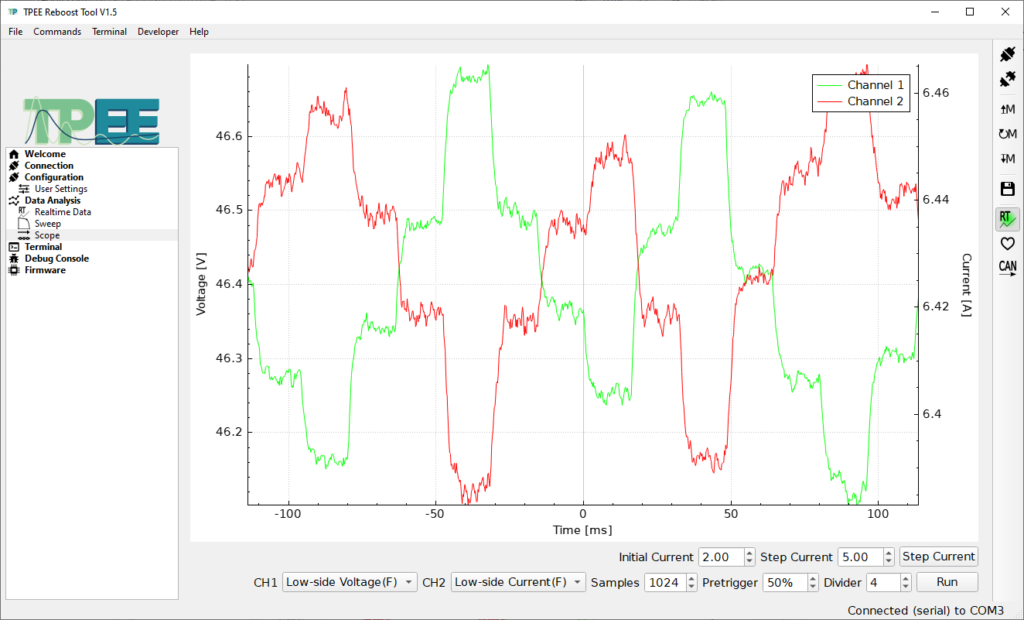Click the read motor config (↑M) icon
This screenshot has height=620, width=1024.
[1007, 108]
